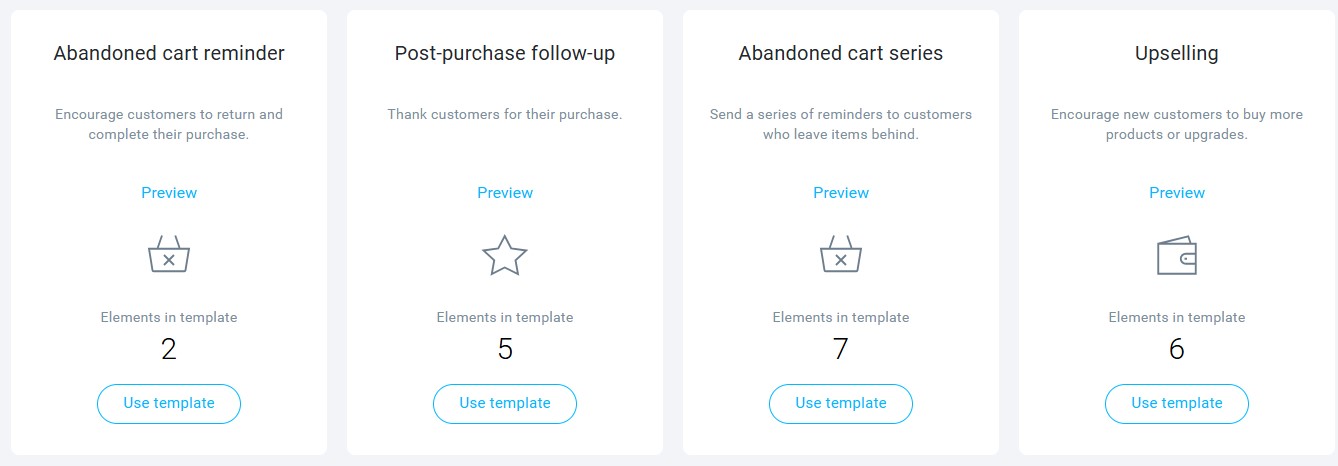Click the Abandoned cart series basket icon
This screenshot has height=466, width=1338.
841,255
